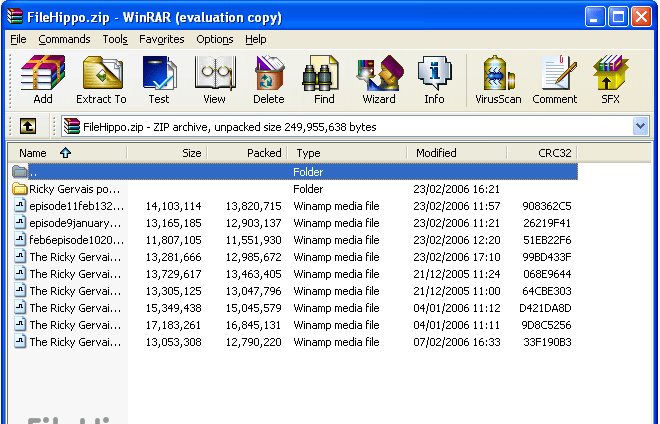Select file episode11feb132...
This screenshot has width=660, height=424.
(x=295, y=205)
